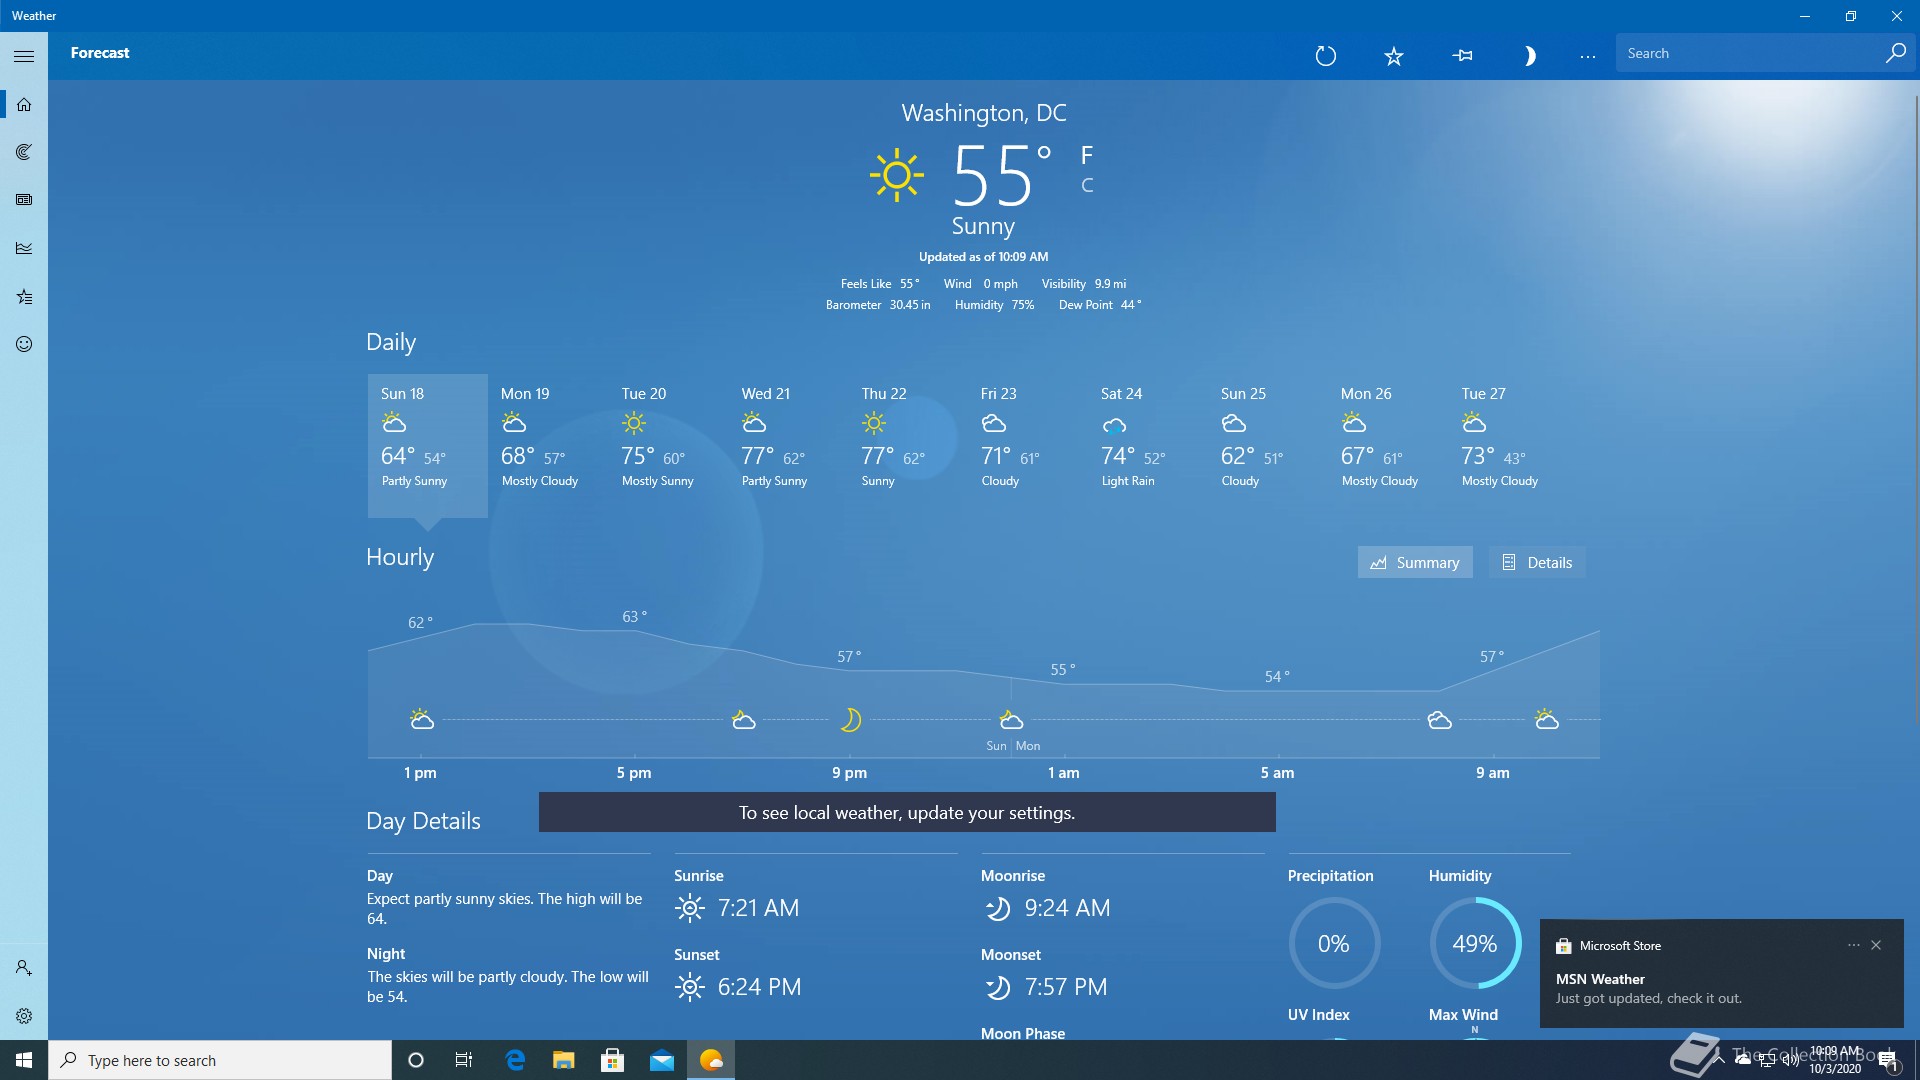1920x1080 pixels.
Task: Open the 3D Maps/News icon in sidebar
Action: [x=24, y=200]
